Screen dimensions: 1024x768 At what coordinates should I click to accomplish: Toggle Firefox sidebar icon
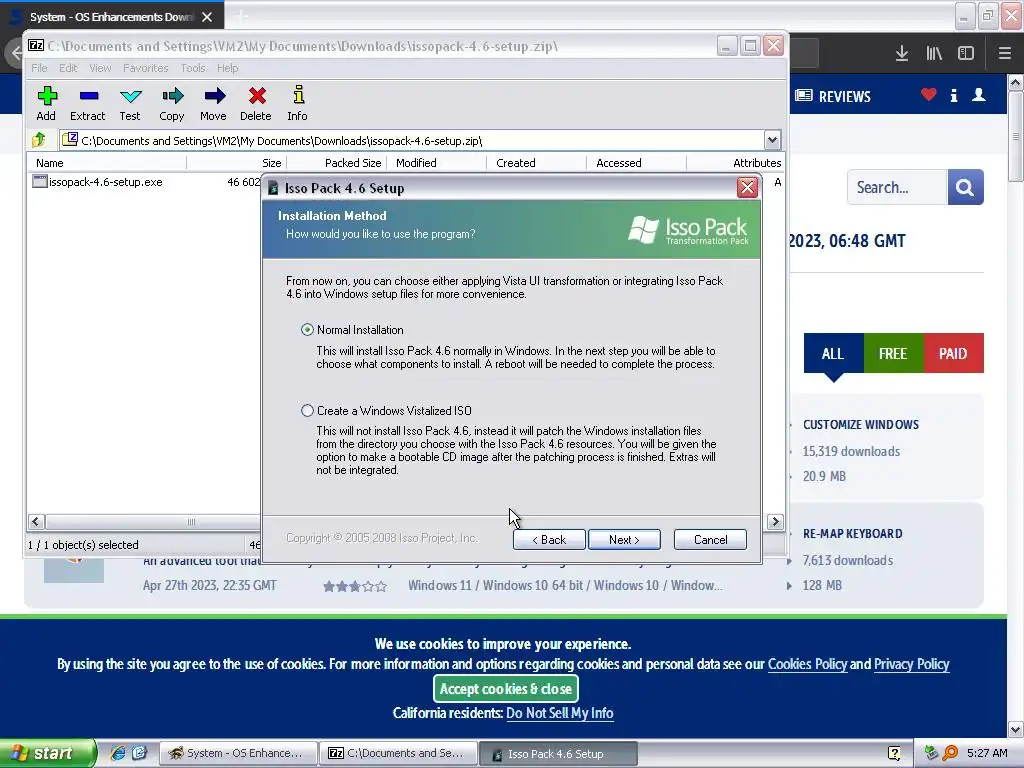(x=966, y=54)
